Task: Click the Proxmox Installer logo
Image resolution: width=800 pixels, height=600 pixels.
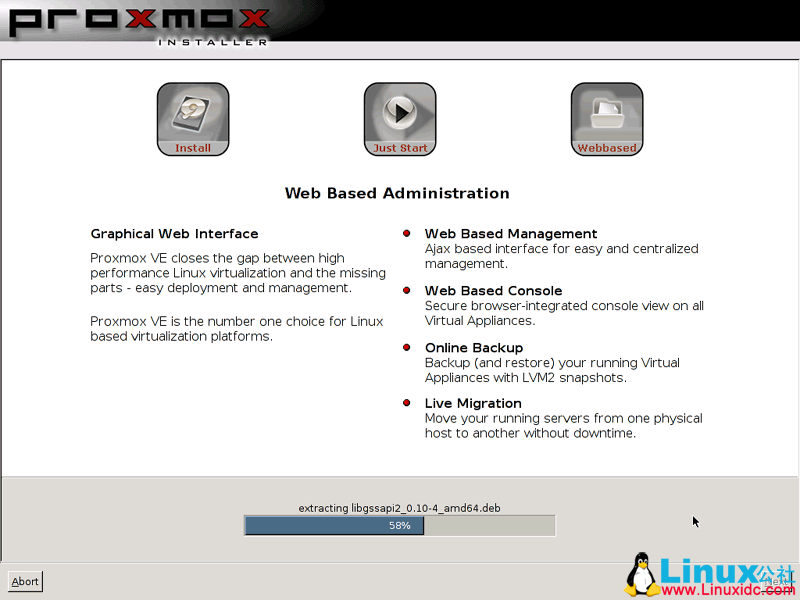Action: point(139,27)
